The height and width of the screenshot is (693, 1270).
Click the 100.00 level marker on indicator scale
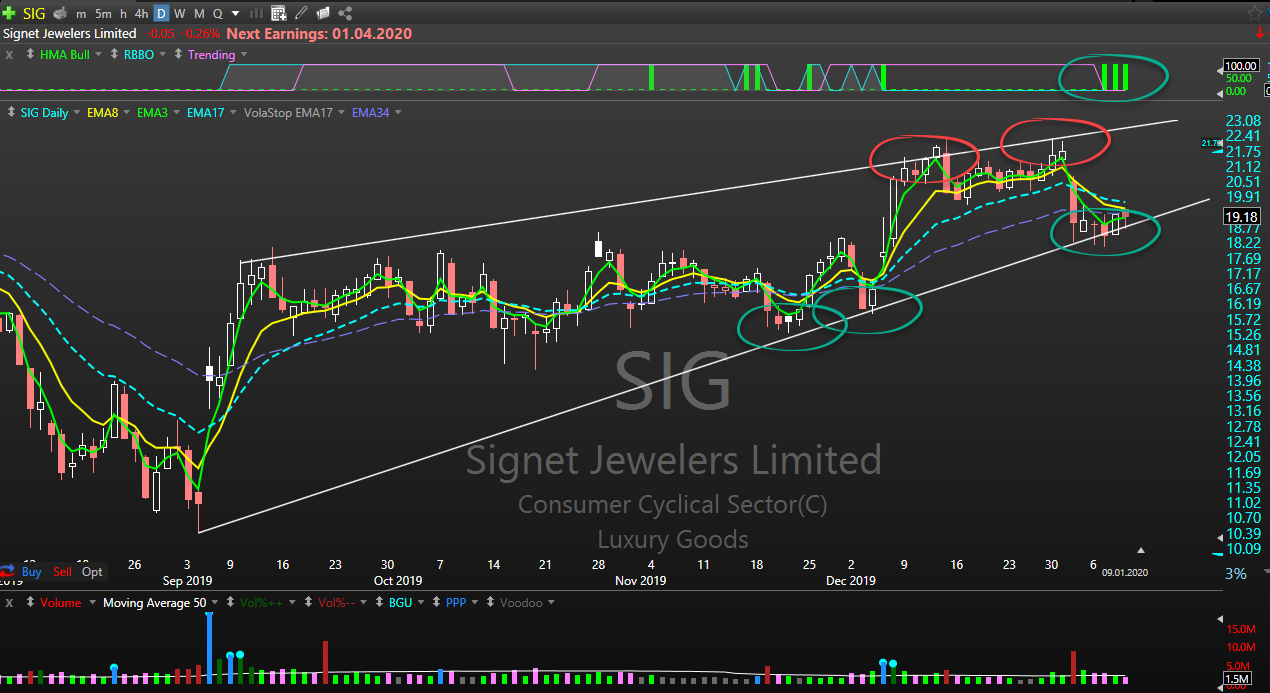tap(1240, 65)
